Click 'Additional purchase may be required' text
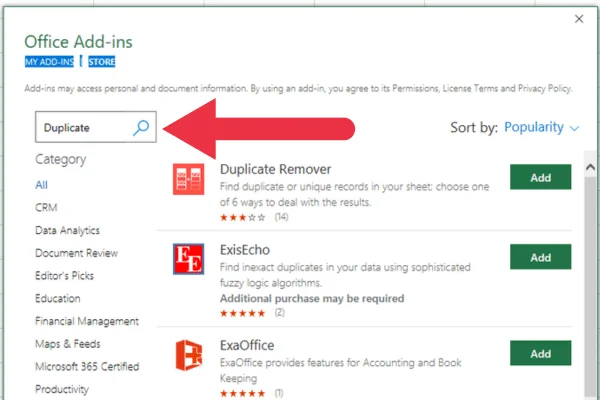600x400 pixels. point(312,299)
